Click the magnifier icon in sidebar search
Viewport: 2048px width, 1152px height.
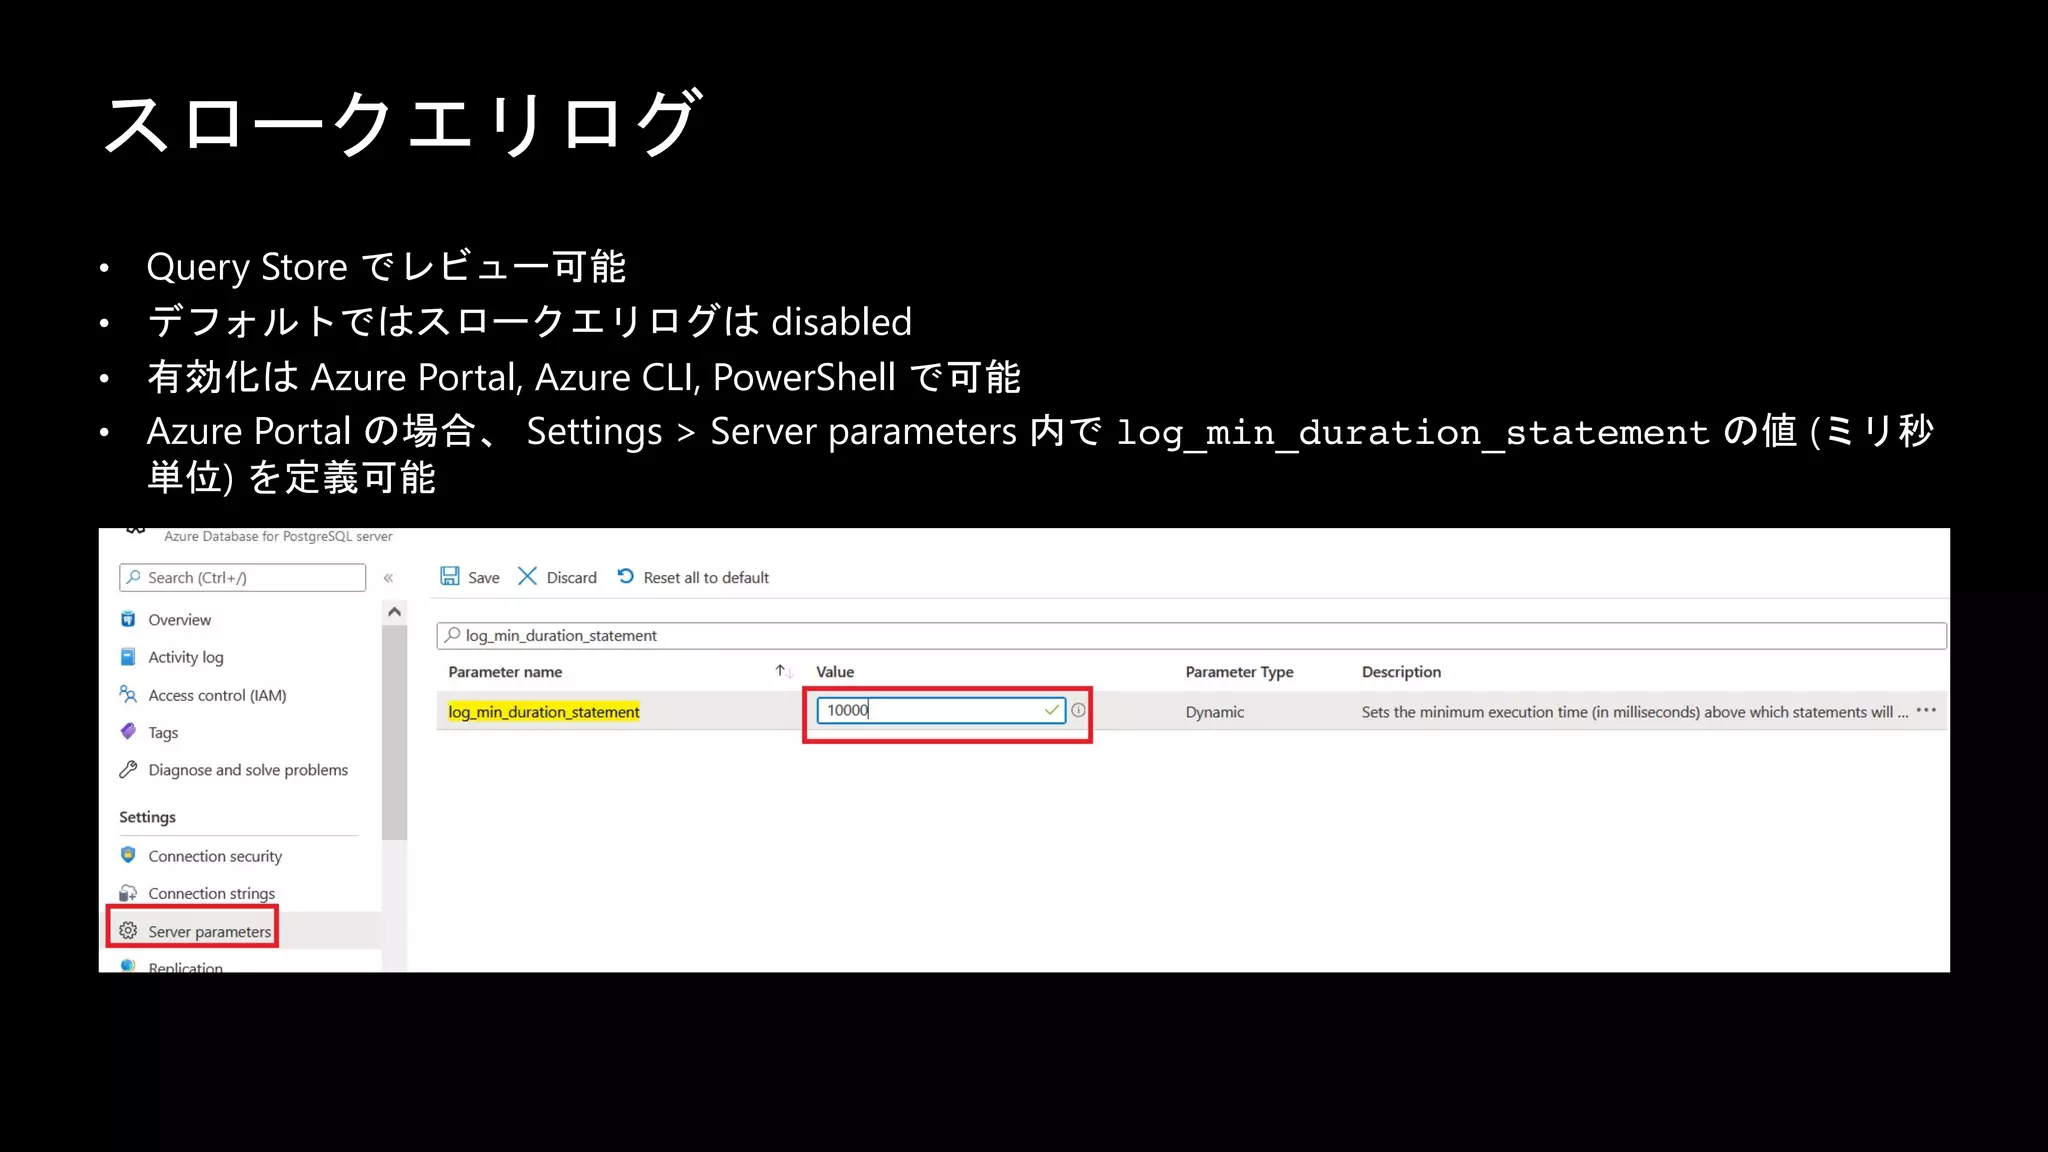tap(134, 577)
